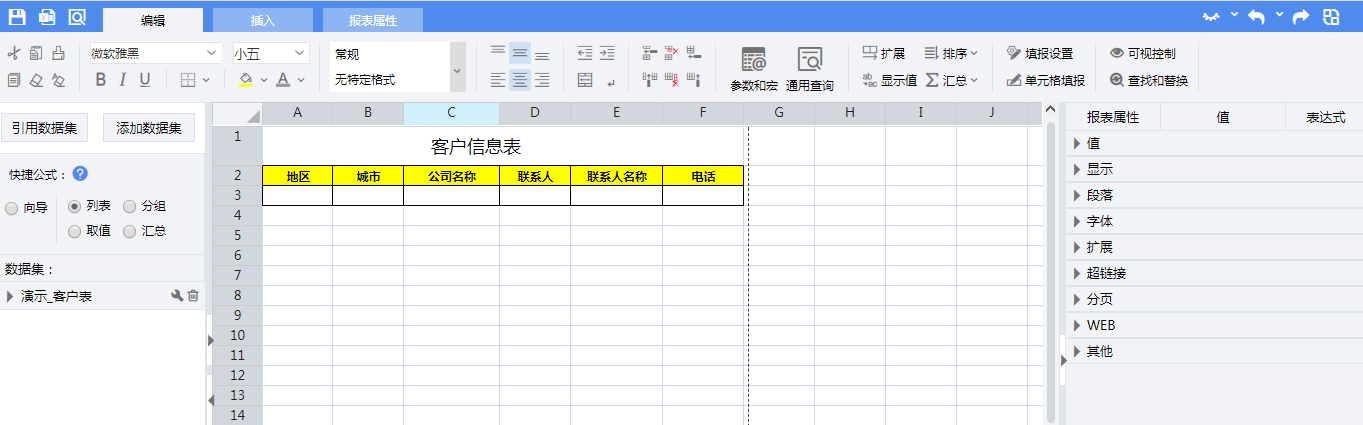Open the 参数和宏 parameters and macros tool
The height and width of the screenshot is (425, 1363).
pos(753,68)
